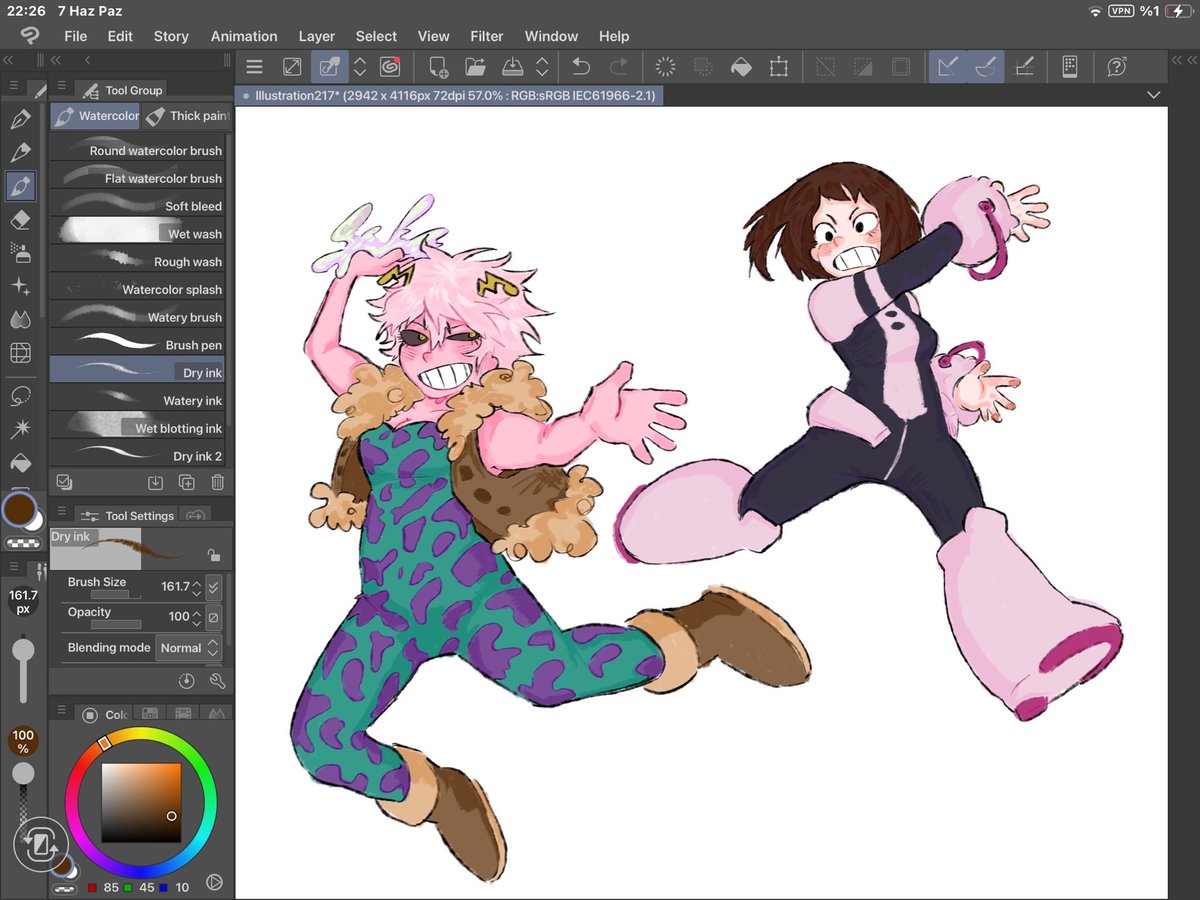Select the Pencil tool in the toolbar
1200x900 pixels.
click(20, 153)
